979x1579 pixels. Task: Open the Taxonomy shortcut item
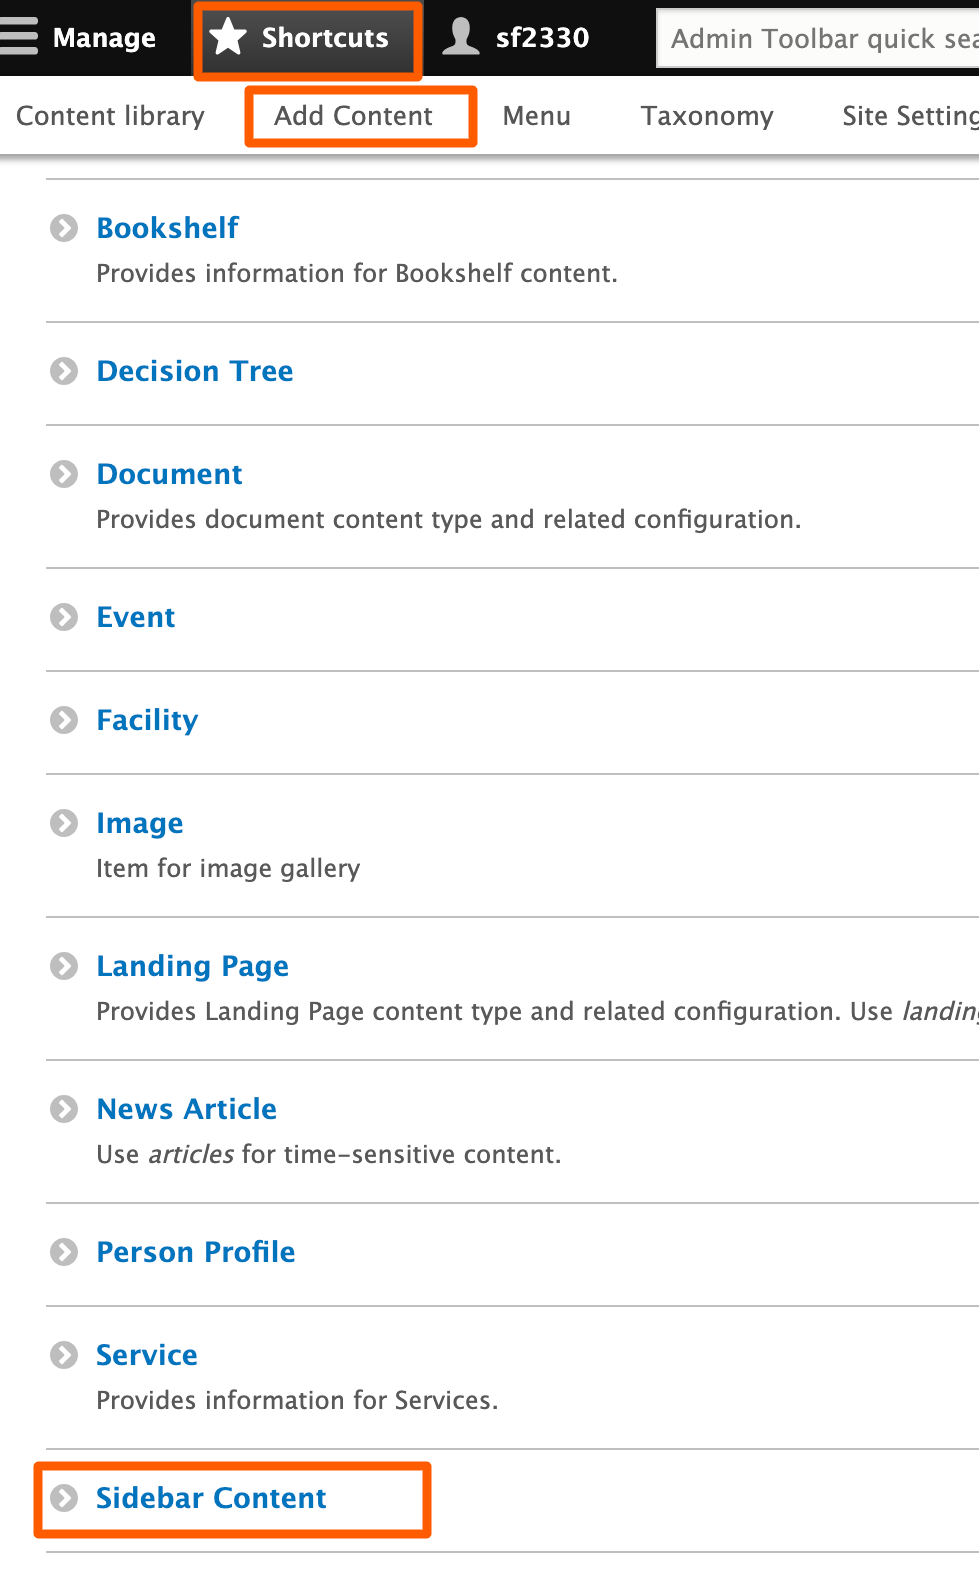tap(707, 116)
